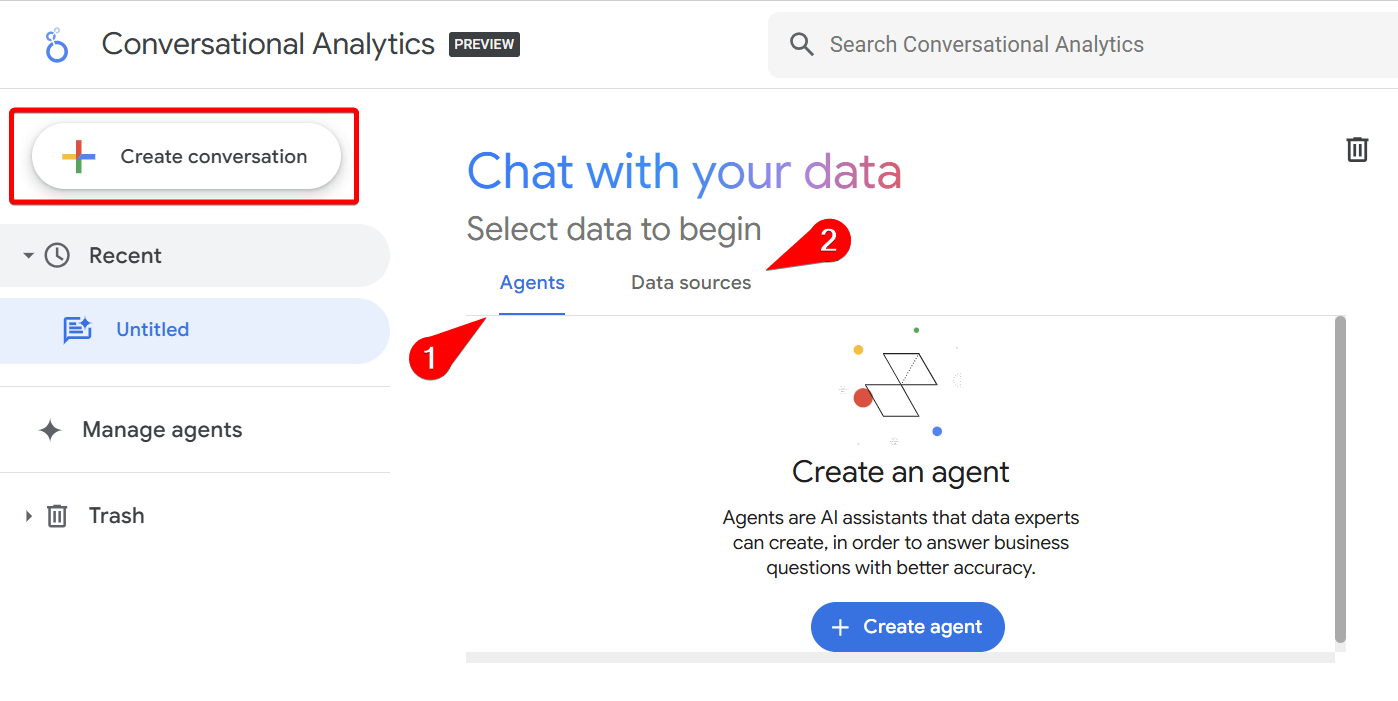1398x701 pixels.
Task: Open the Untitled conversation
Action: coord(152,330)
